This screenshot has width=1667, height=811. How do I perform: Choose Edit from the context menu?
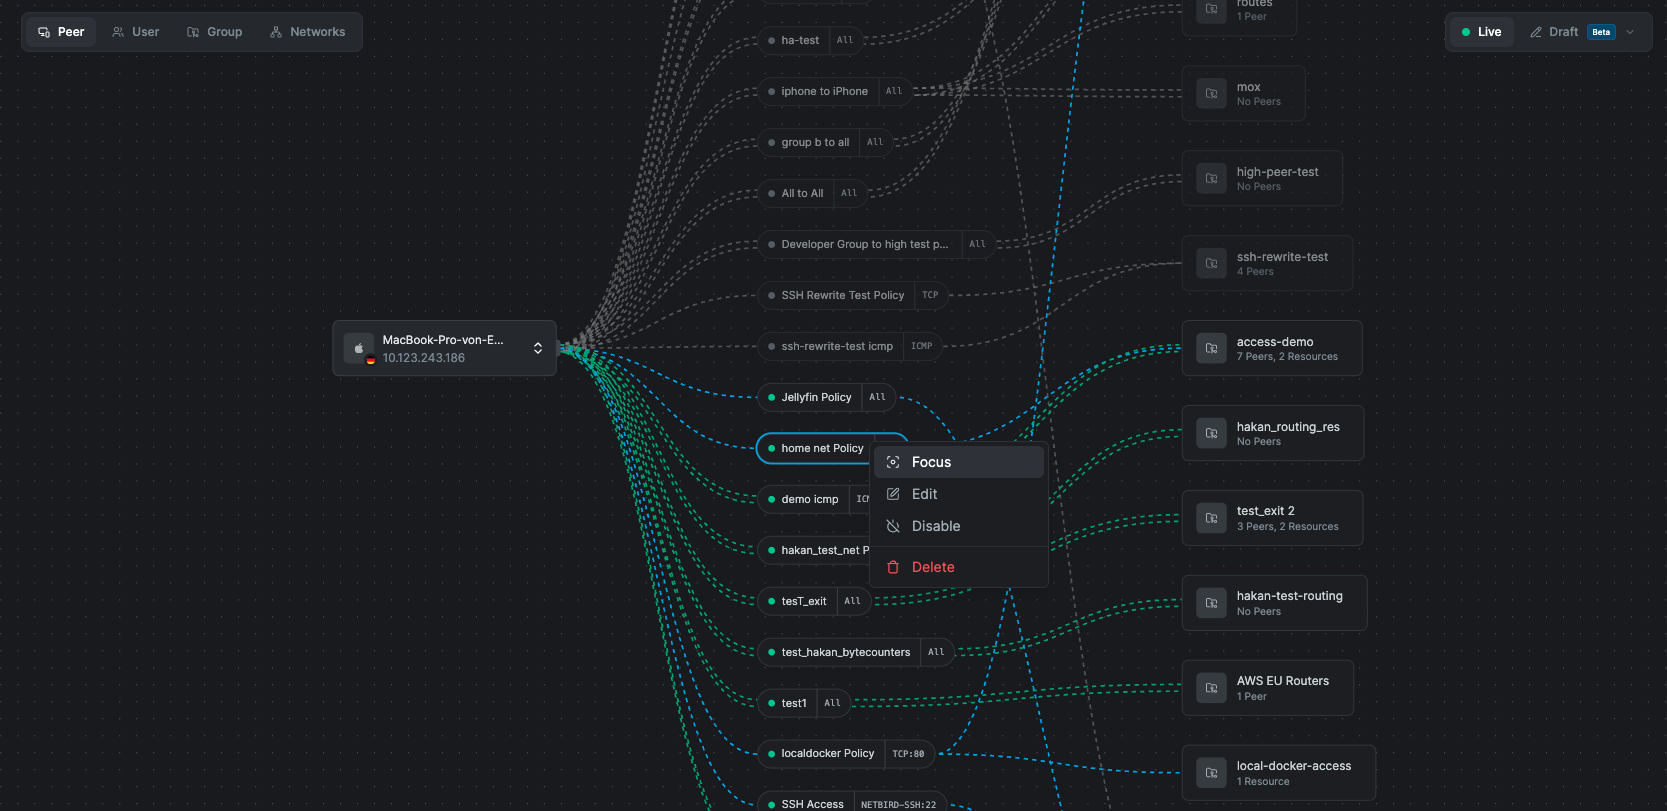[x=959, y=494]
